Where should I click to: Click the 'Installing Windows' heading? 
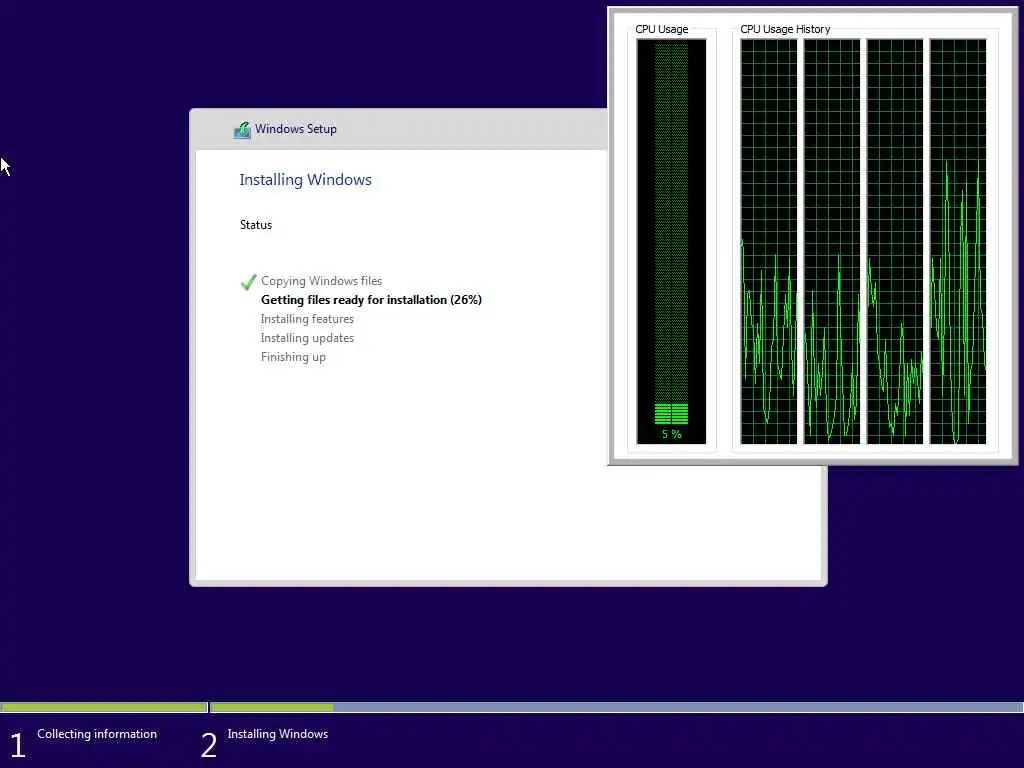coord(305,180)
